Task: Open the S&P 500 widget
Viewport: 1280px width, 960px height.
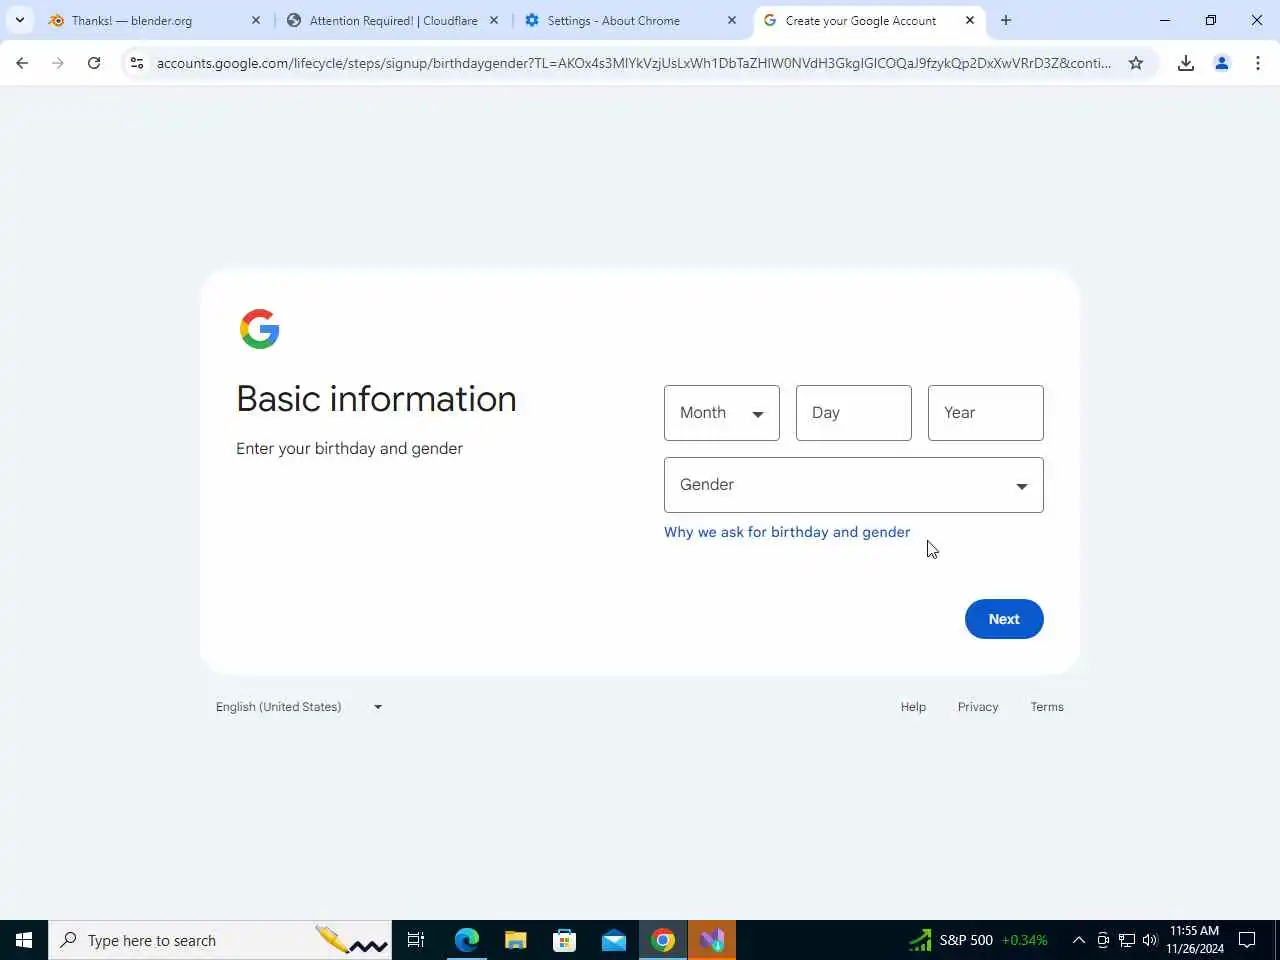Action: click(978, 940)
